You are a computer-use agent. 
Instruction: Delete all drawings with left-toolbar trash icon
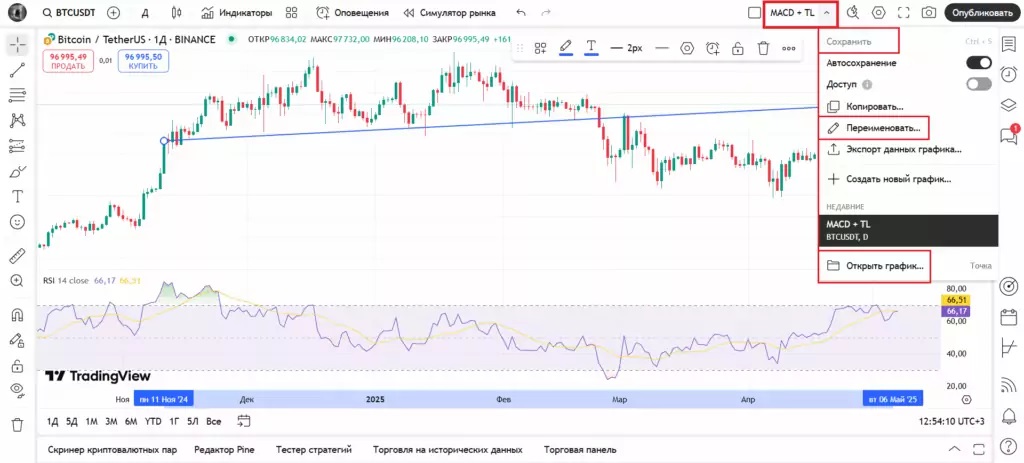coord(18,424)
